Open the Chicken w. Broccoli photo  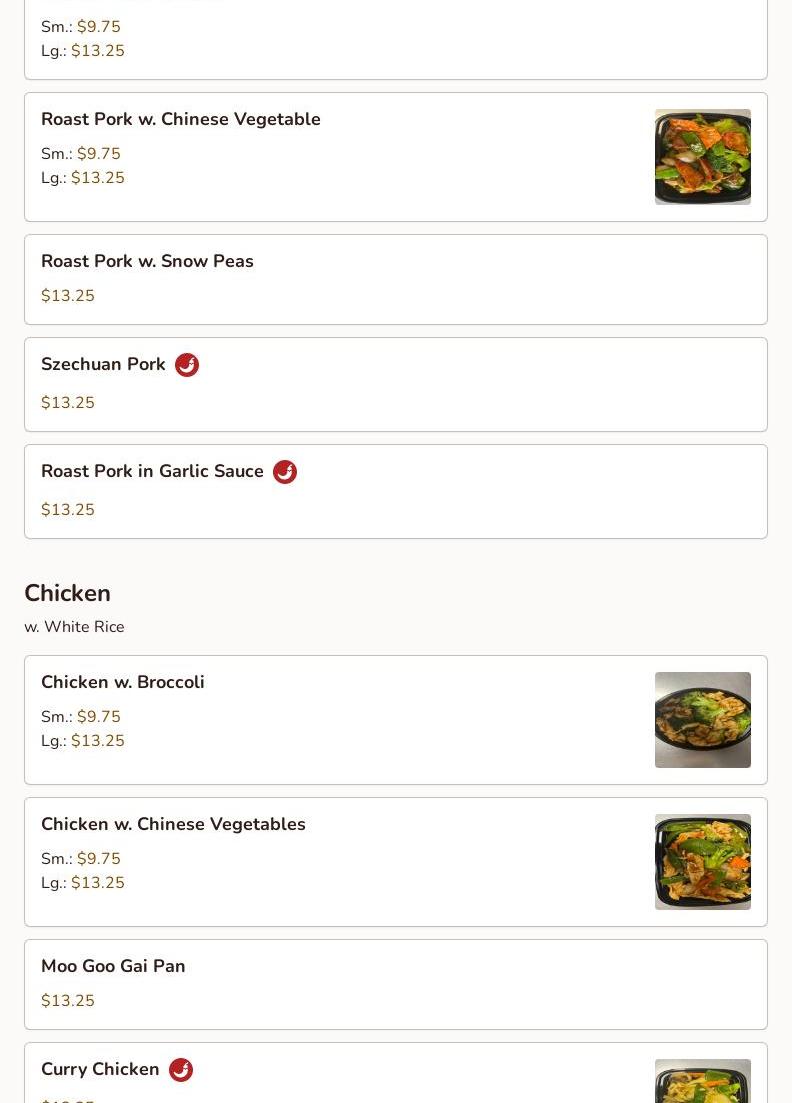(703, 720)
